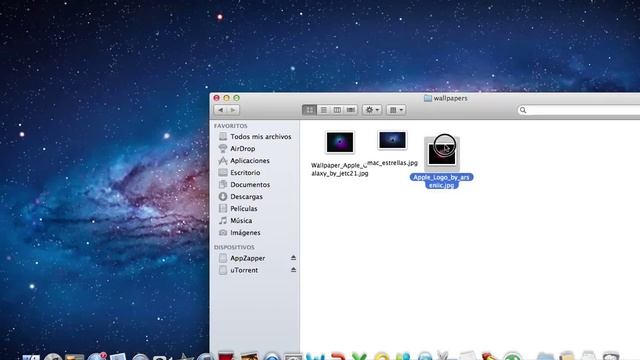Screen dimensions: 640x360
Task: Select mac_estrellas.jpg thumbnail
Action: coord(392,140)
